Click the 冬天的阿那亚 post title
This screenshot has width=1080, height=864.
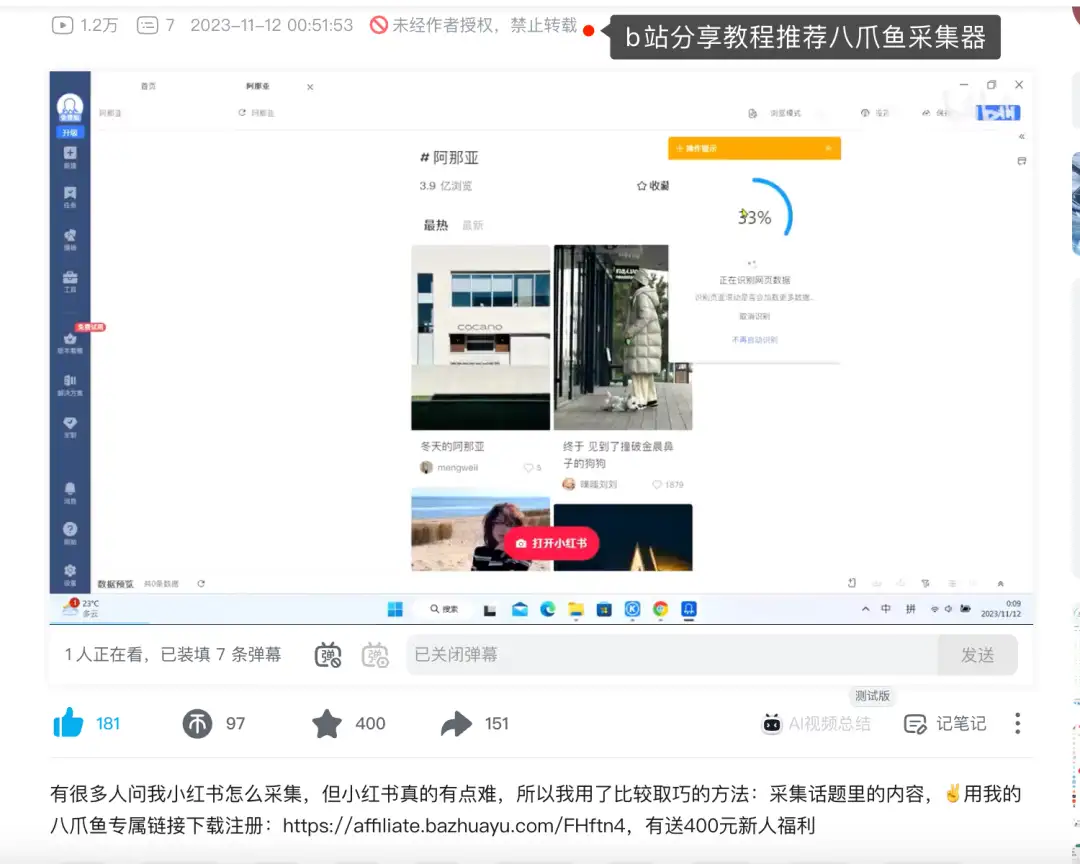(453, 446)
